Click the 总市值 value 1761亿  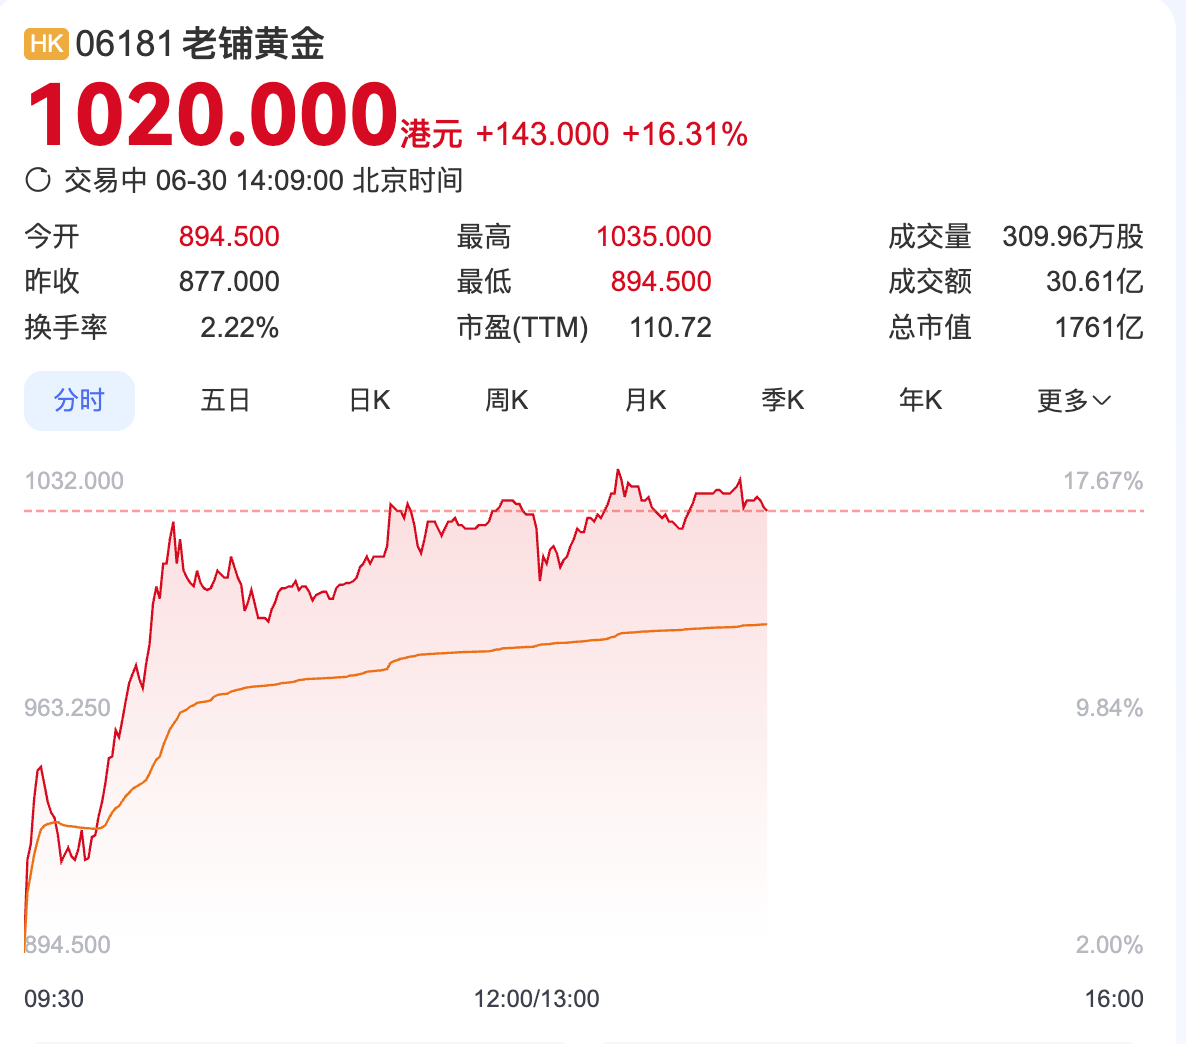(x=1098, y=327)
